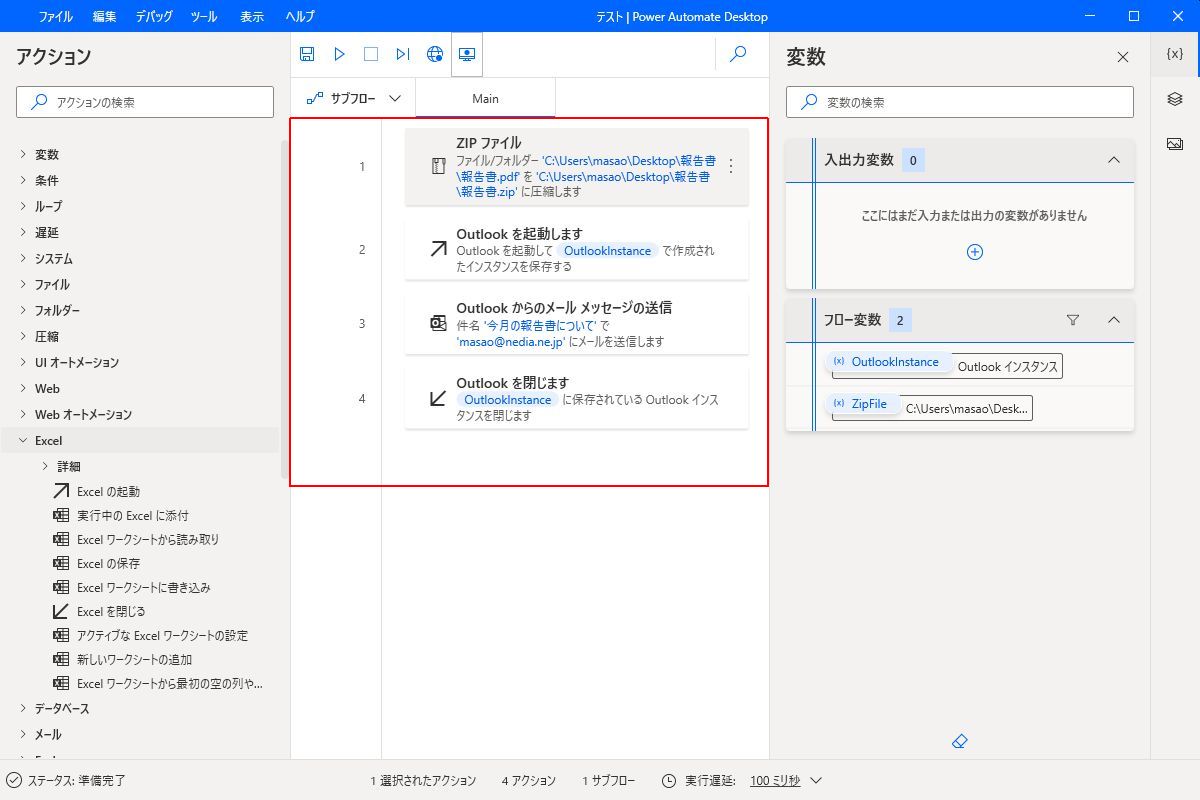
Task: Click the 変数の検索 search field
Action: [x=960, y=102]
